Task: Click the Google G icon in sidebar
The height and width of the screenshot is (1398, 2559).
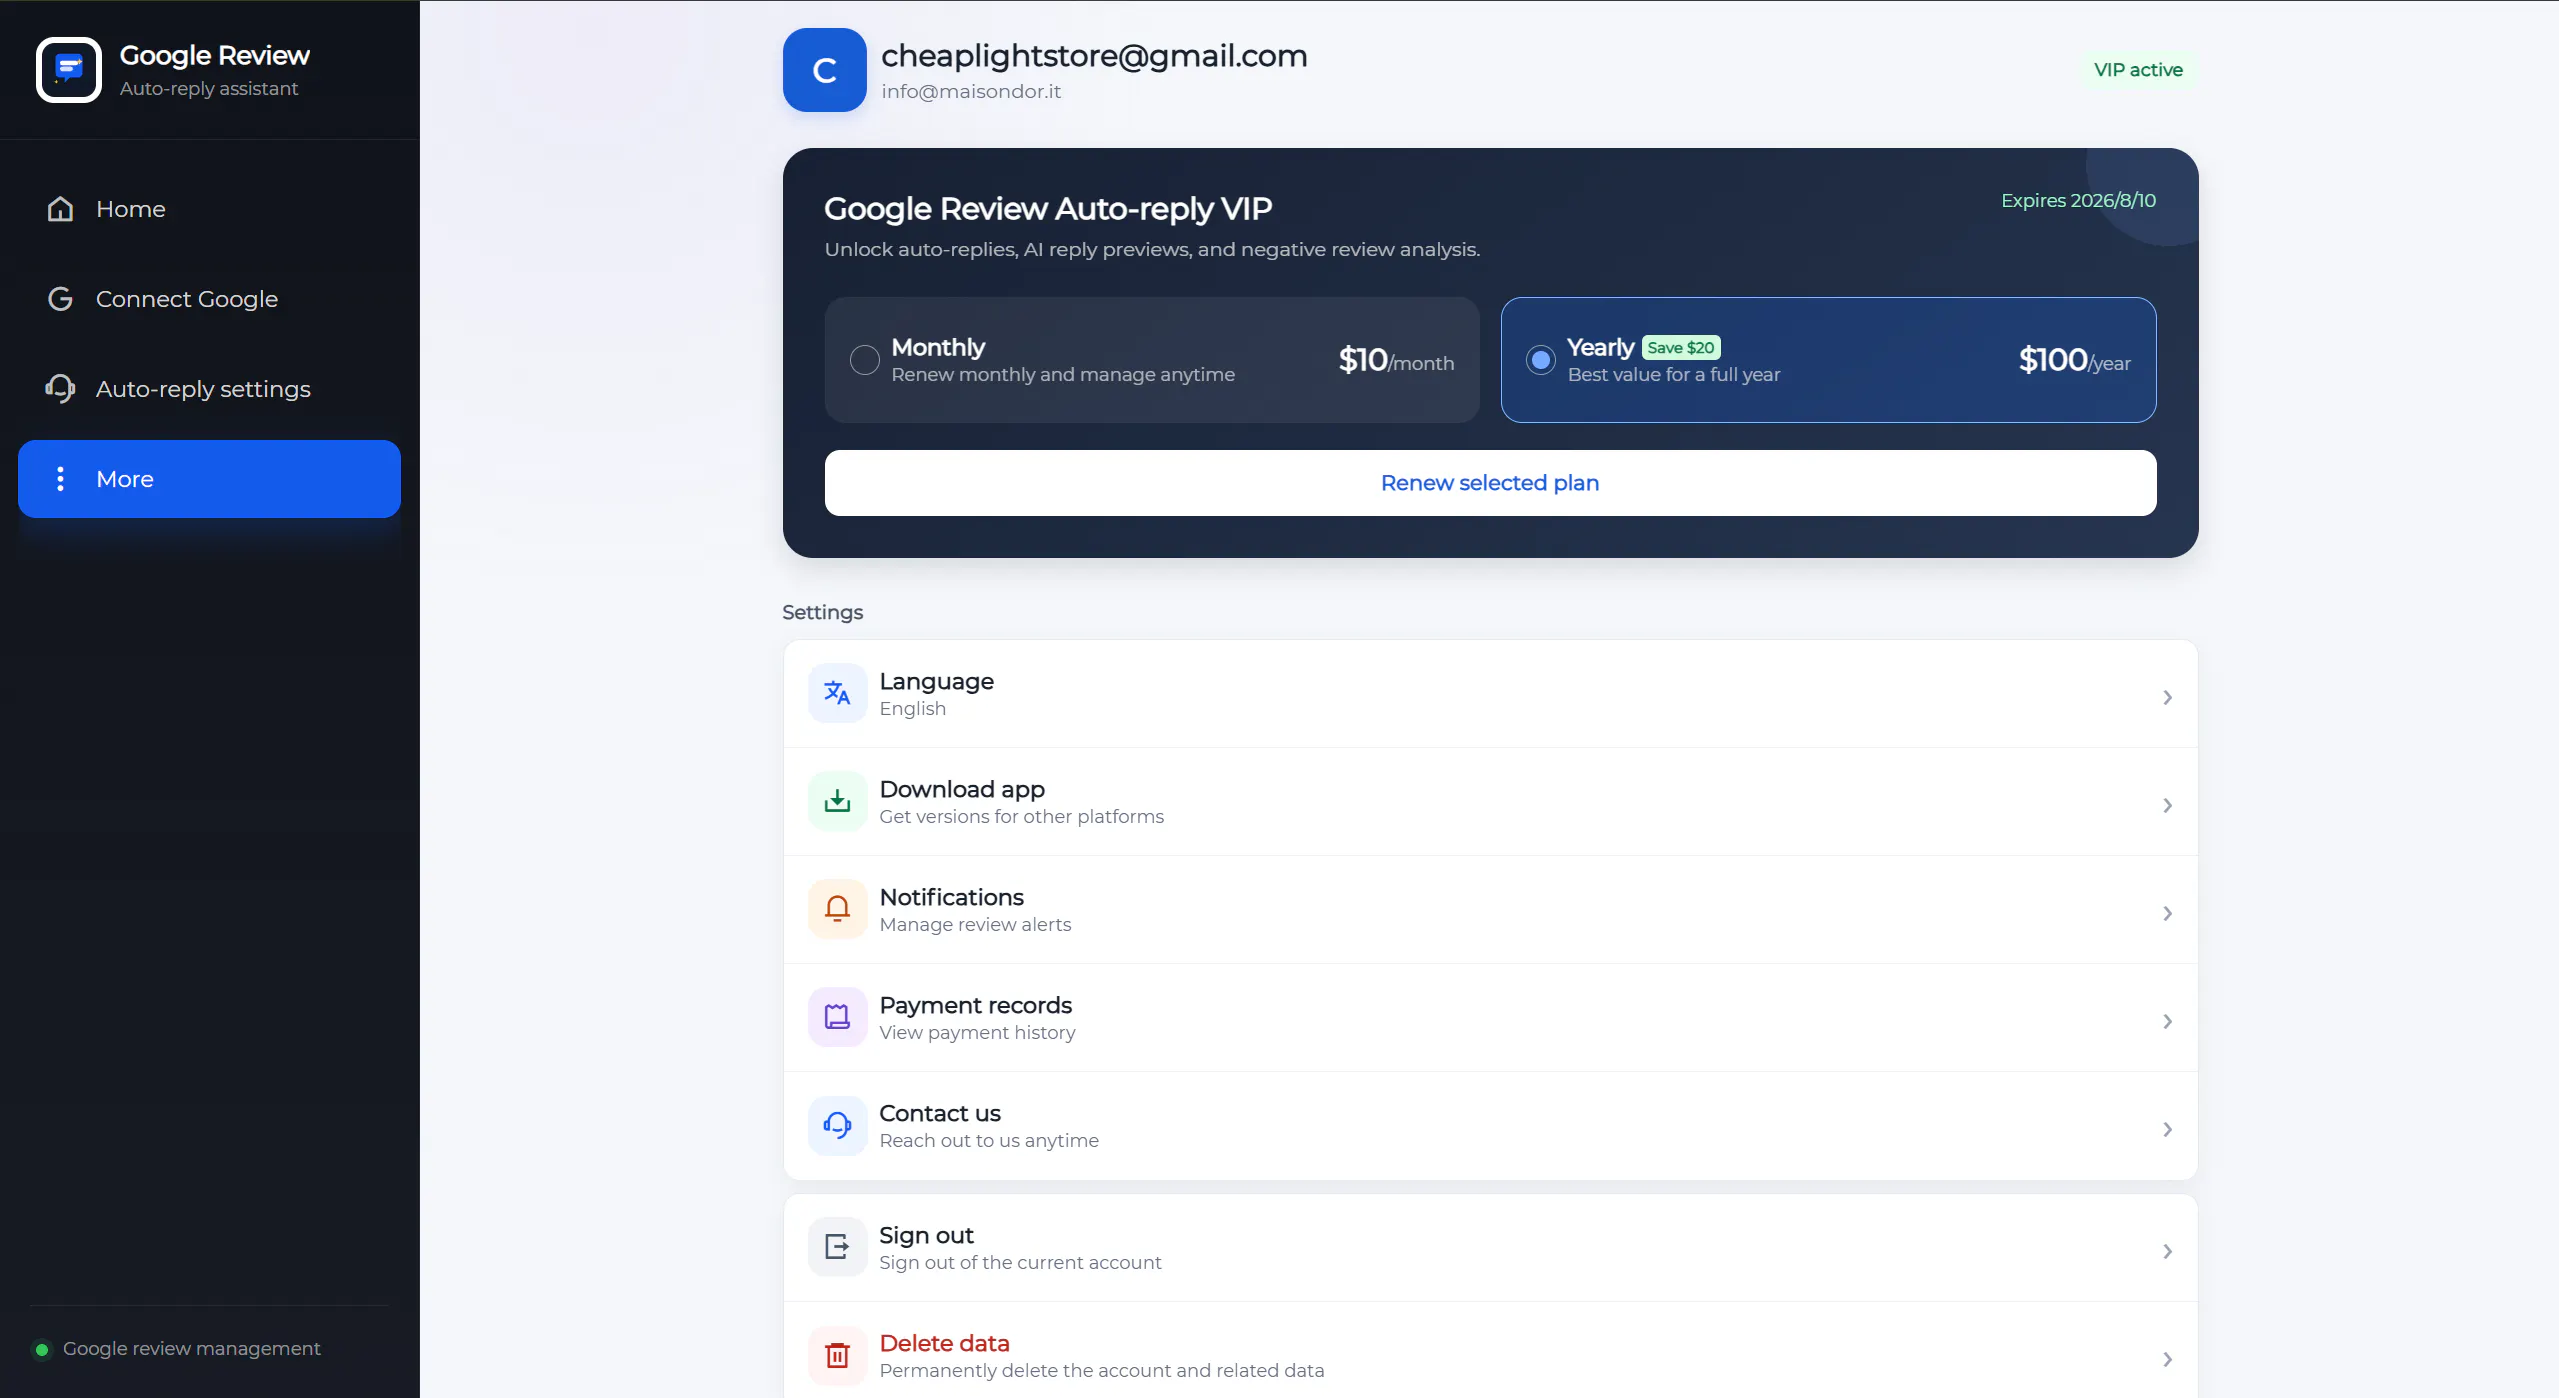Action: click(61, 299)
